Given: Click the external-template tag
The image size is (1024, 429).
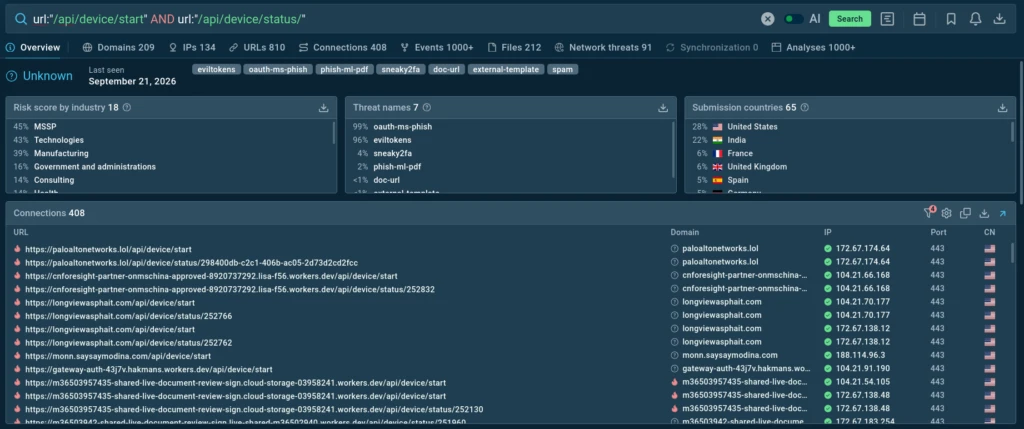Looking at the screenshot, I should point(505,69).
